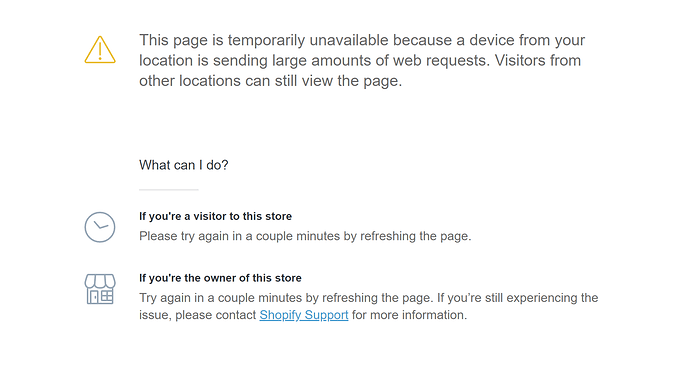Click the door in the storefront icon
Screen dimensions: 690x391
click(x=94, y=297)
